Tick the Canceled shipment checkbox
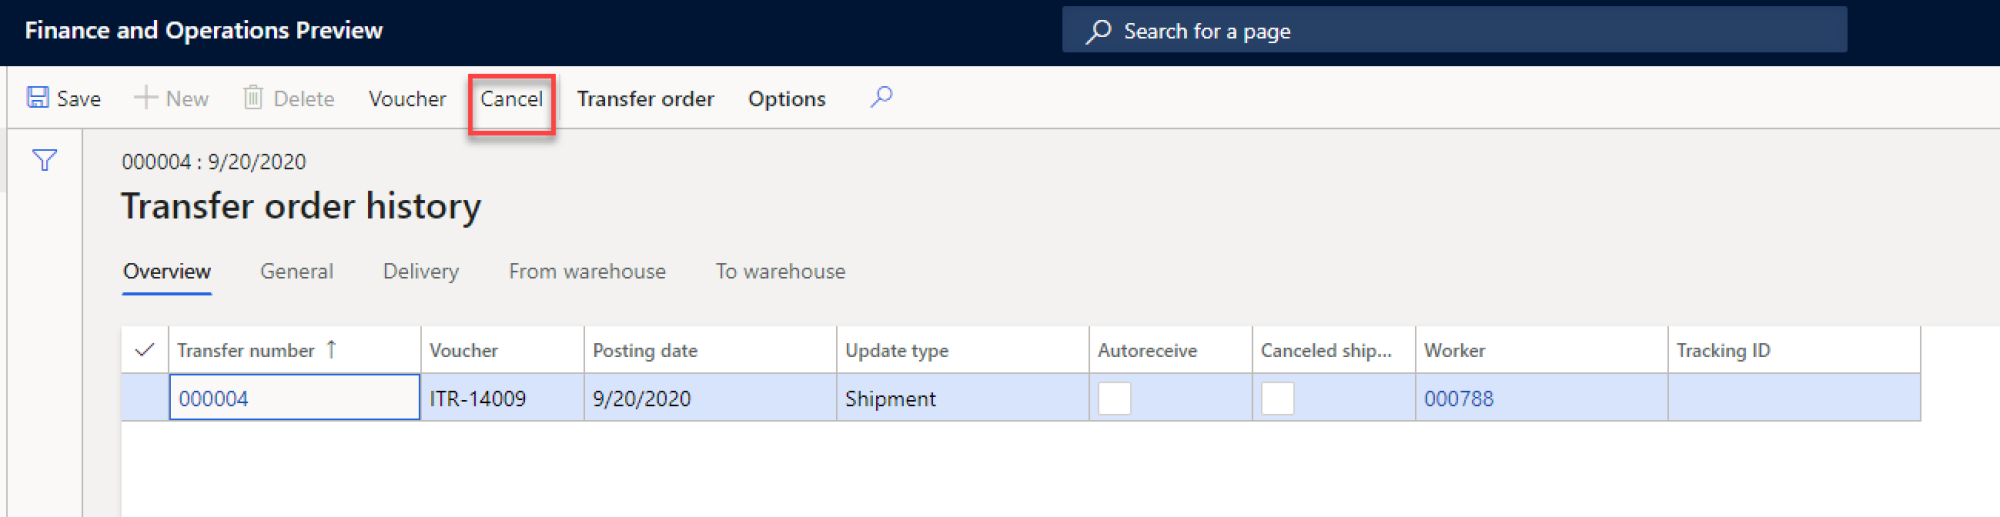Screen dimensions: 2000x517 click(1278, 398)
